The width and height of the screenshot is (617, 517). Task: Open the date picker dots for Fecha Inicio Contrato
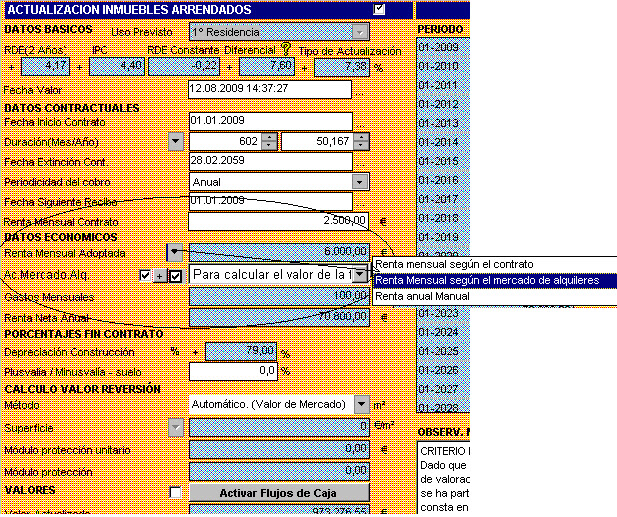coord(359,125)
